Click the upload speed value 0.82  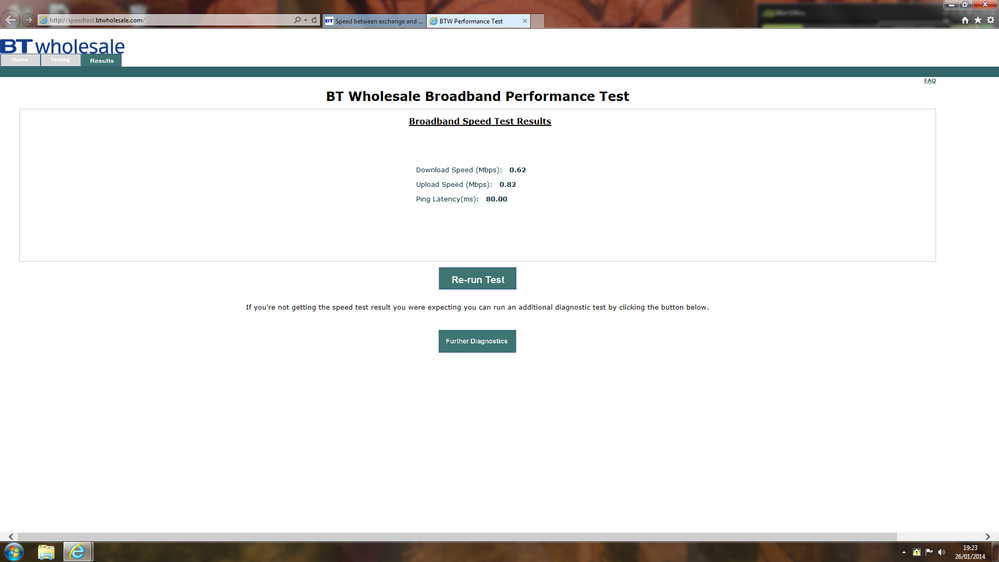508,185
